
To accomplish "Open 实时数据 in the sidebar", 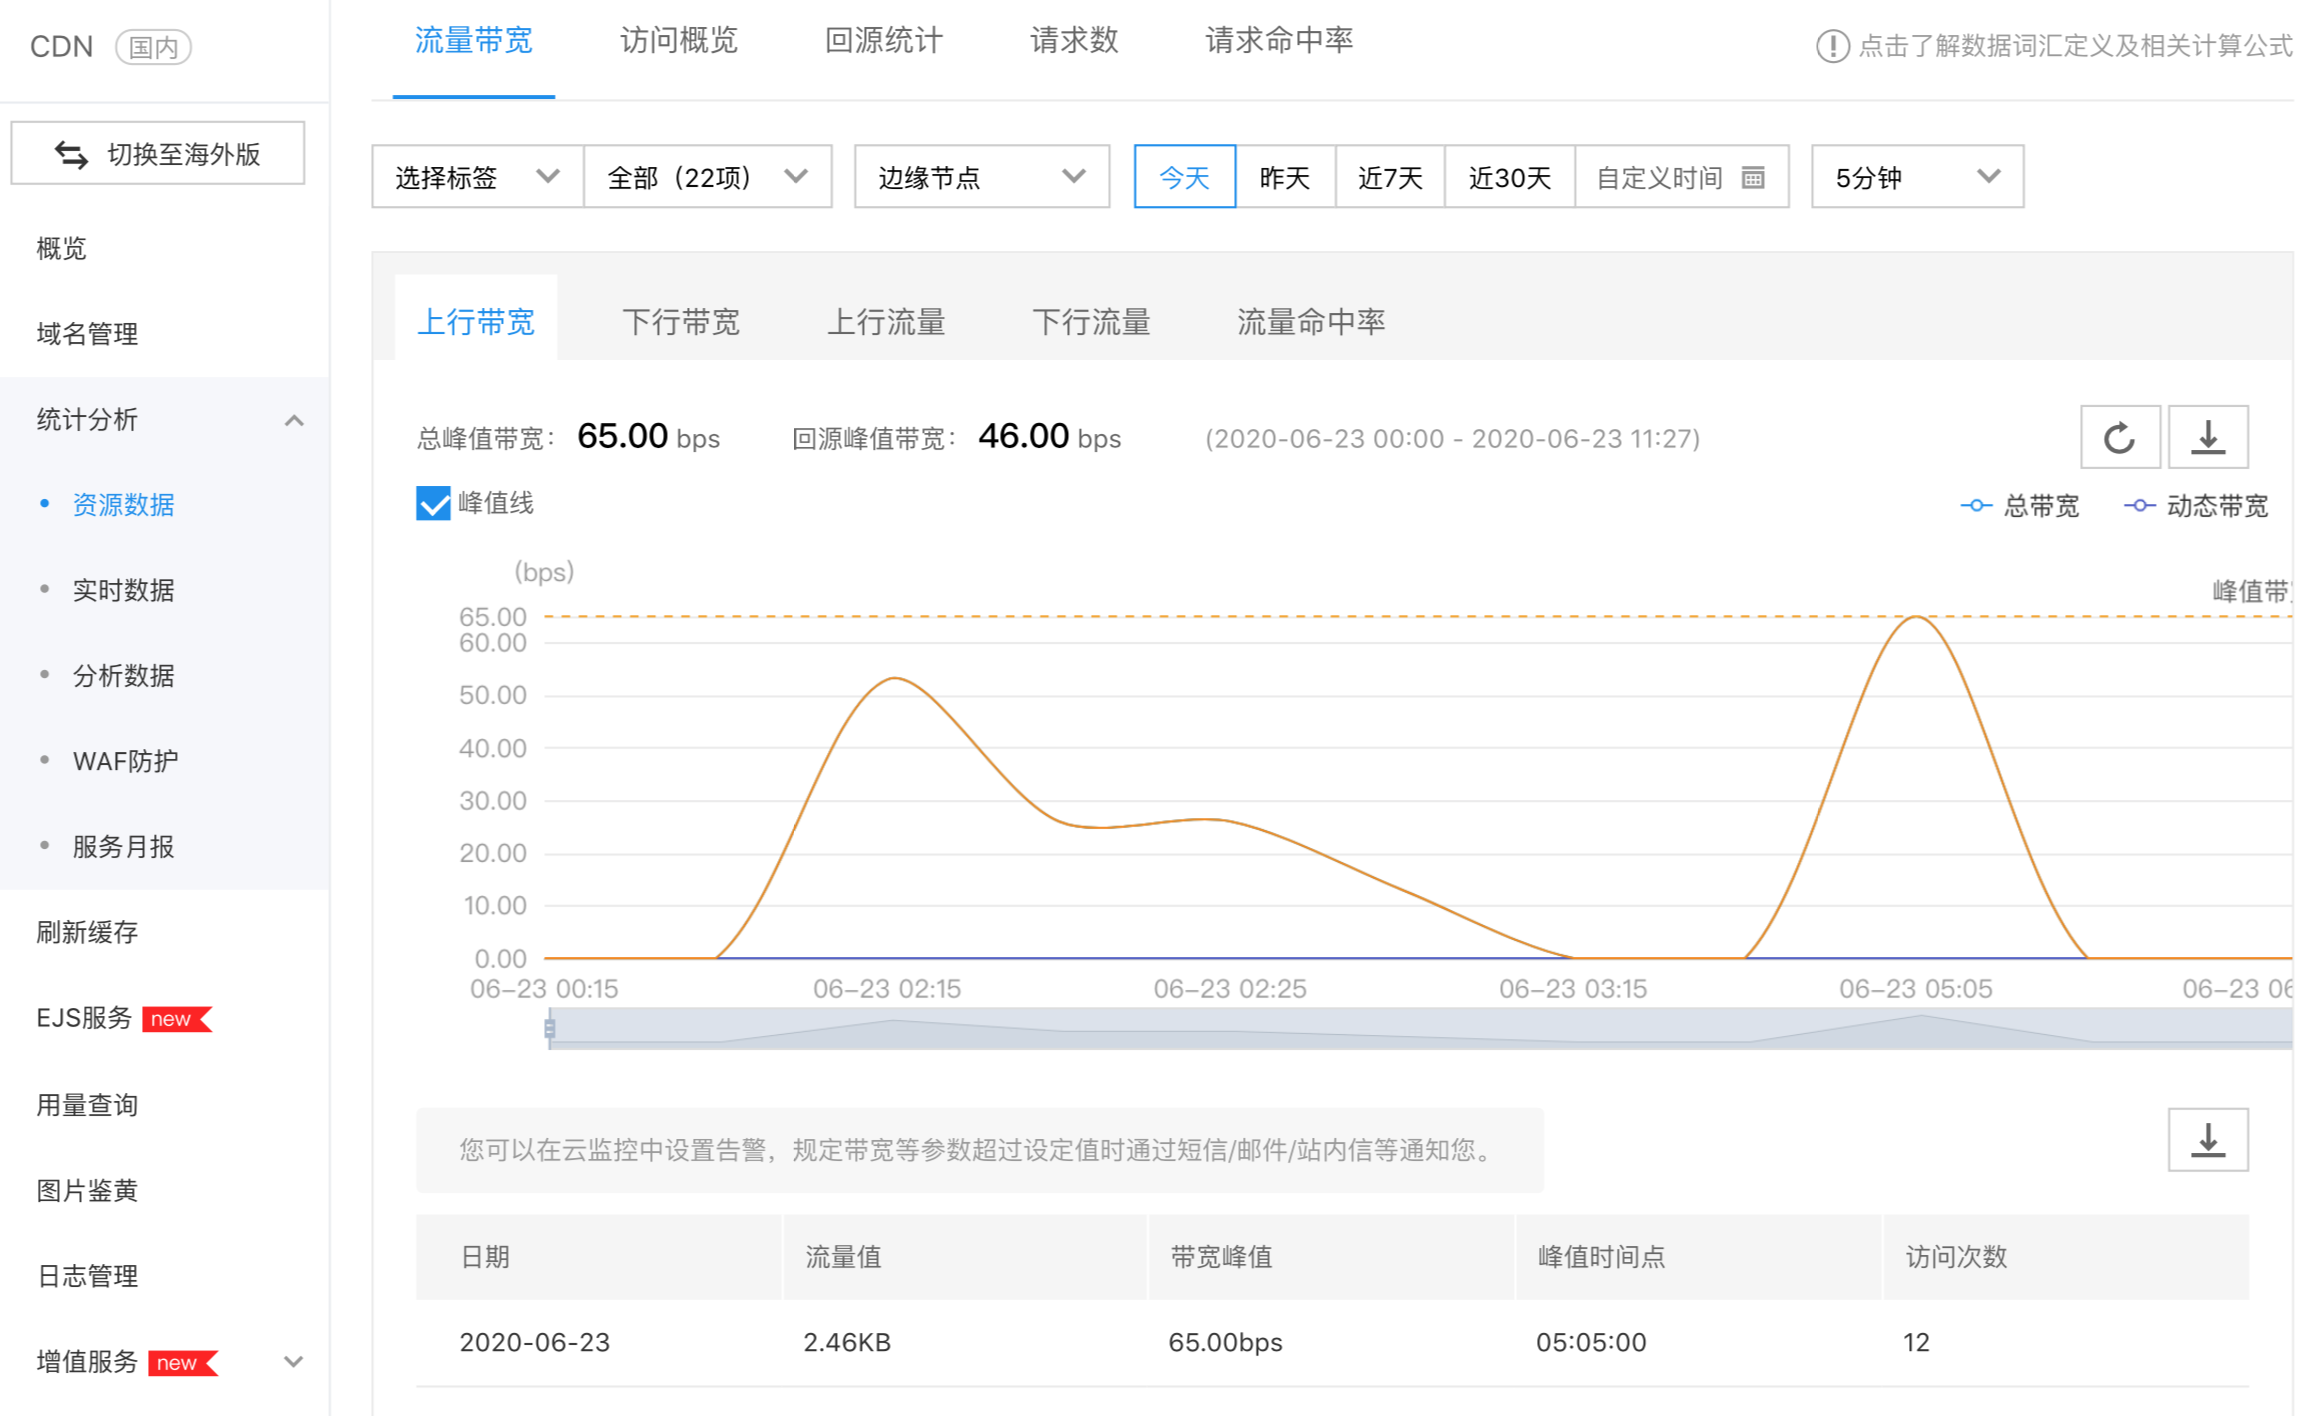I will tap(123, 590).
